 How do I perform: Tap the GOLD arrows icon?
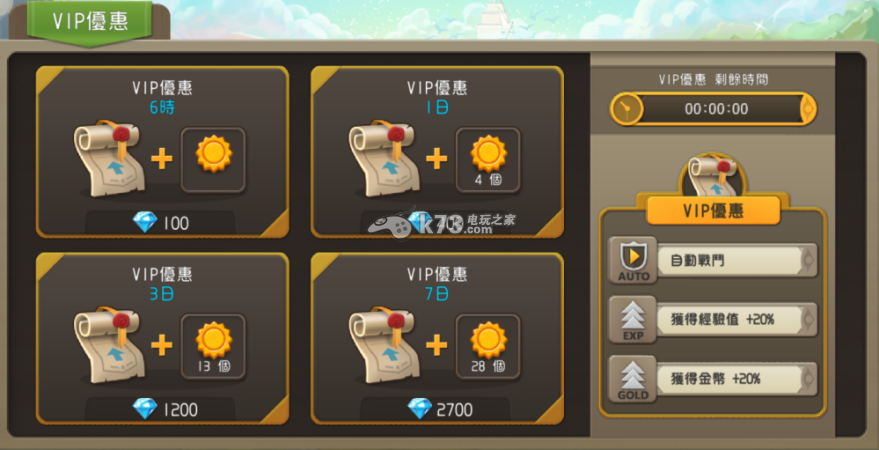click(633, 379)
